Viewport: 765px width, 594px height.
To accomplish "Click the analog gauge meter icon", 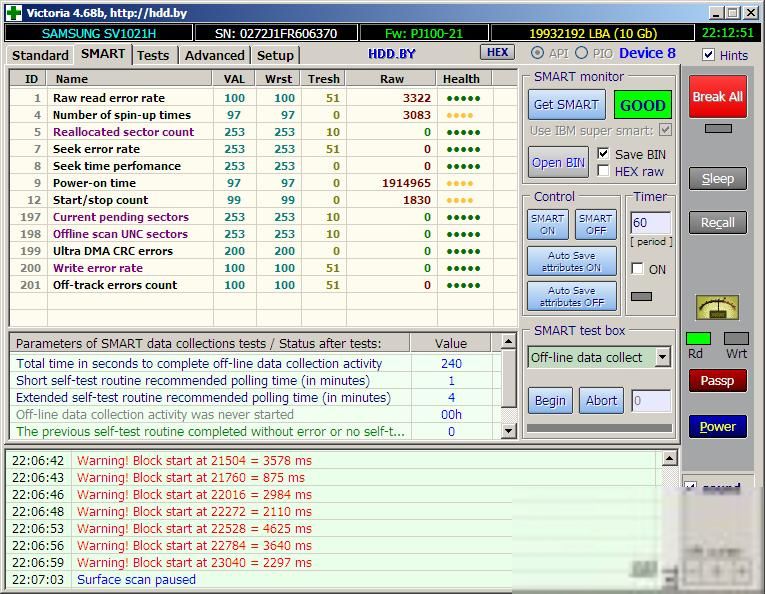I will coord(717,307).
